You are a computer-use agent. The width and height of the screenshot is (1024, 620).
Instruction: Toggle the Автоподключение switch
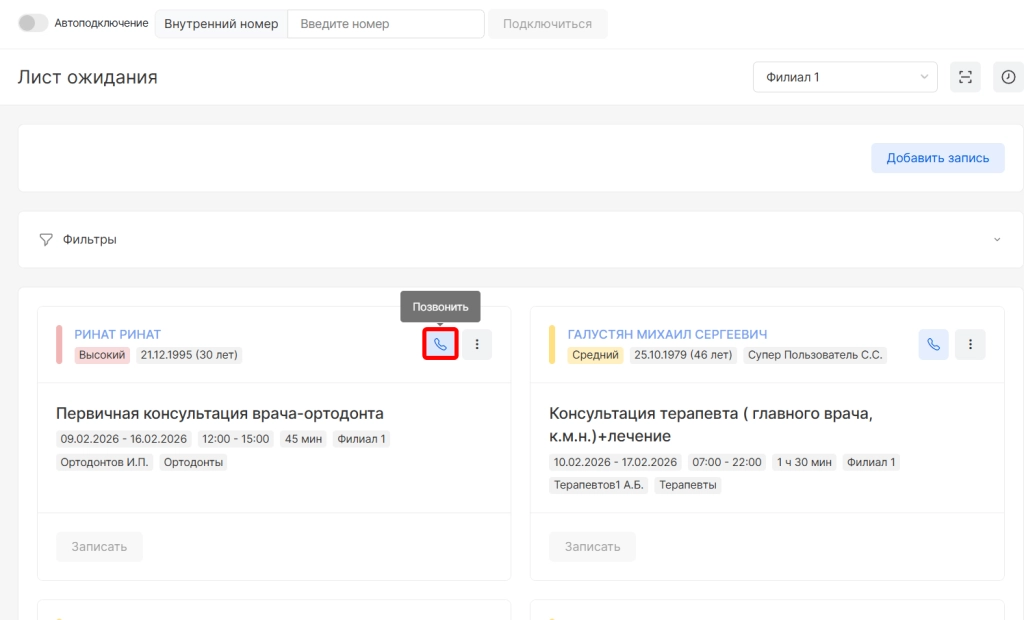click(x=33, y=23)
